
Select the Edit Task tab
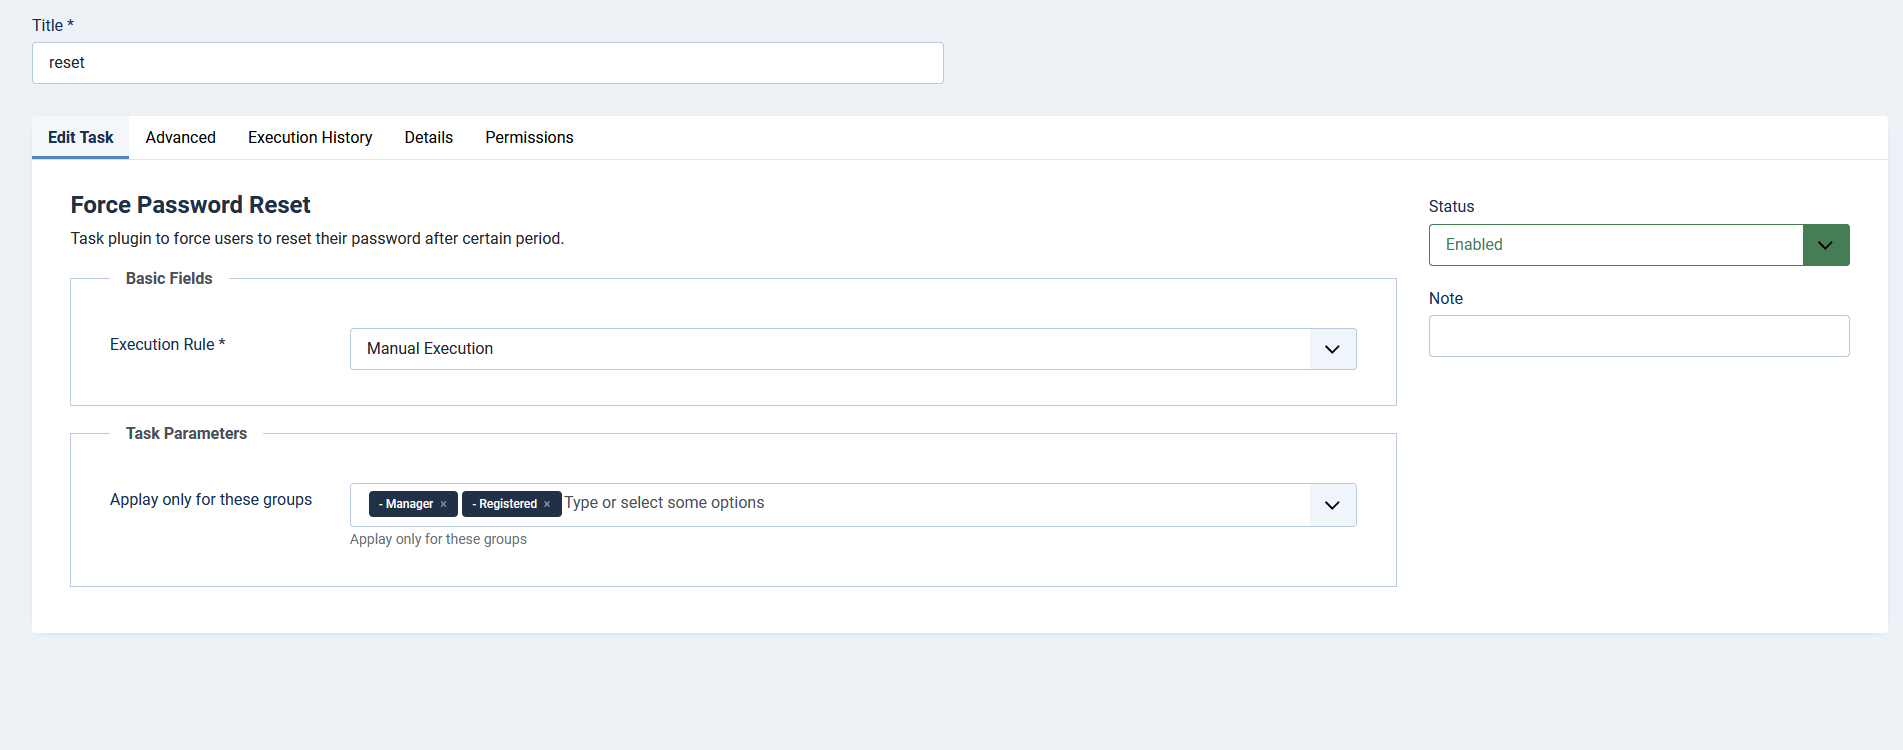click(x=81, y=138)
